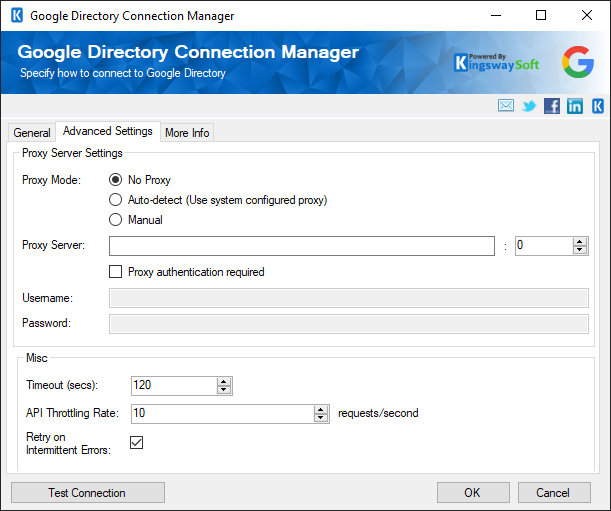Enable Proxy authentication required checkbox
The image size is (611, 511).
[115, 272]
